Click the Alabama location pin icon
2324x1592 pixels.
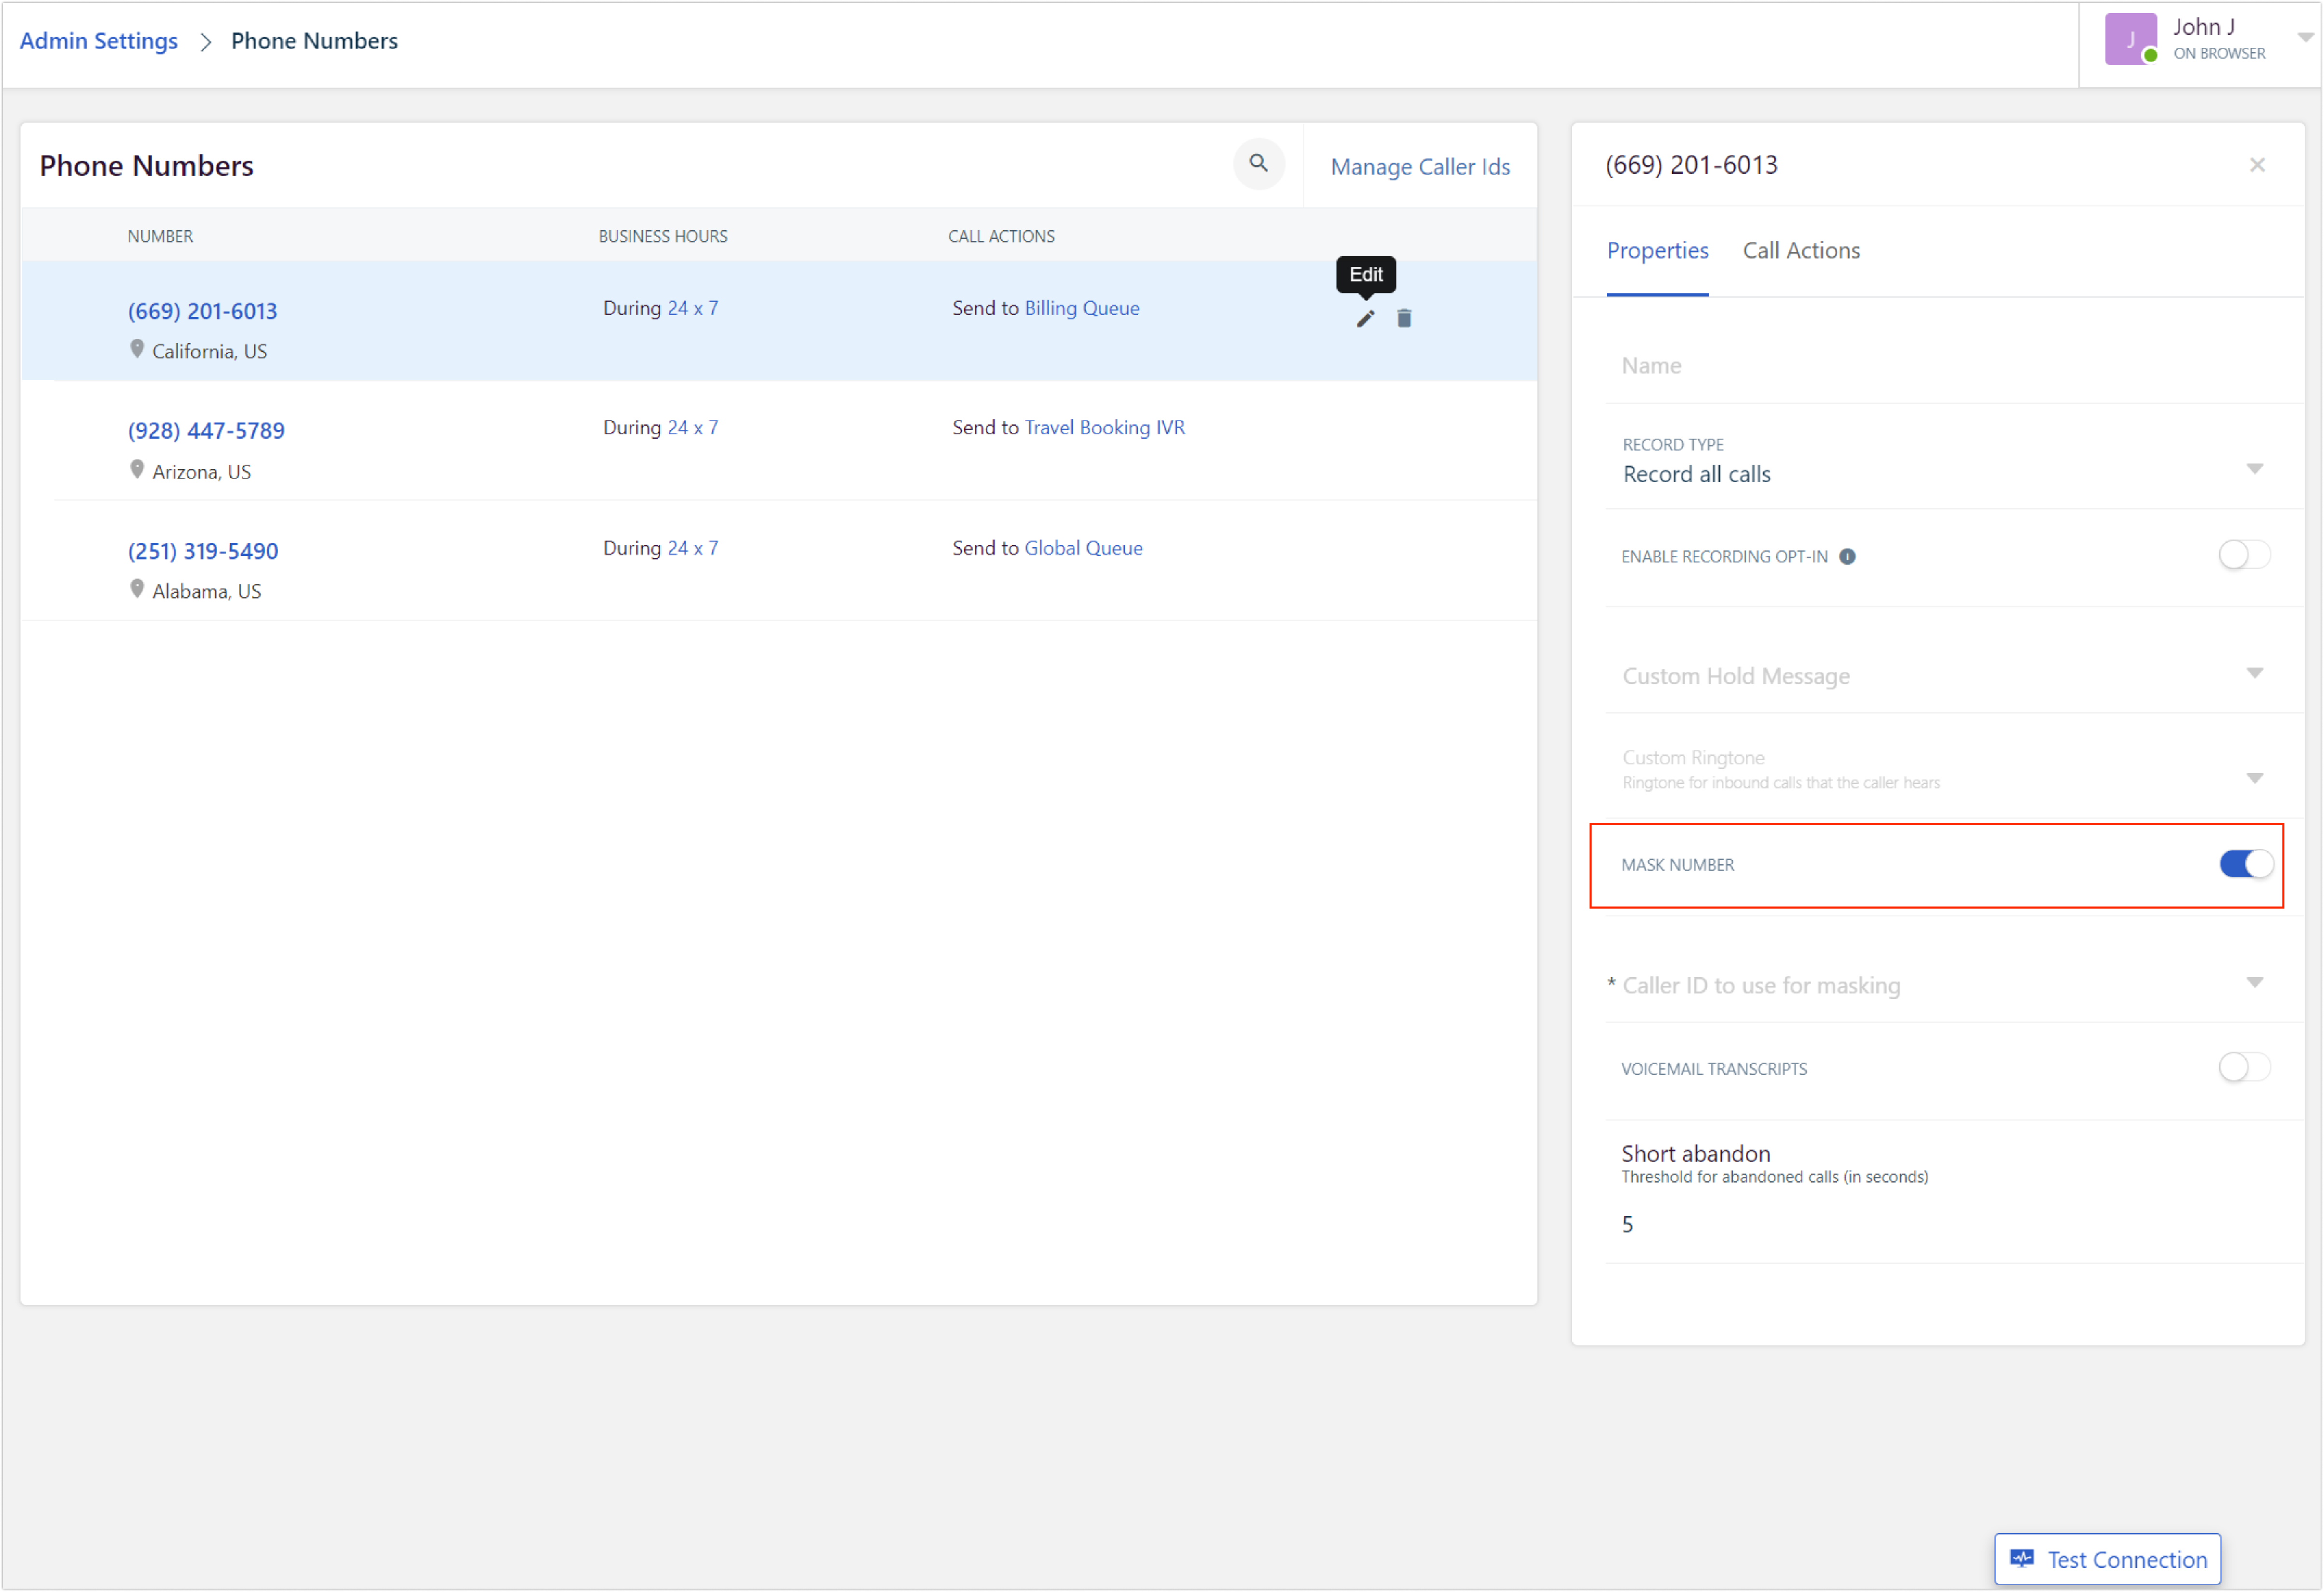click(137, 589)
